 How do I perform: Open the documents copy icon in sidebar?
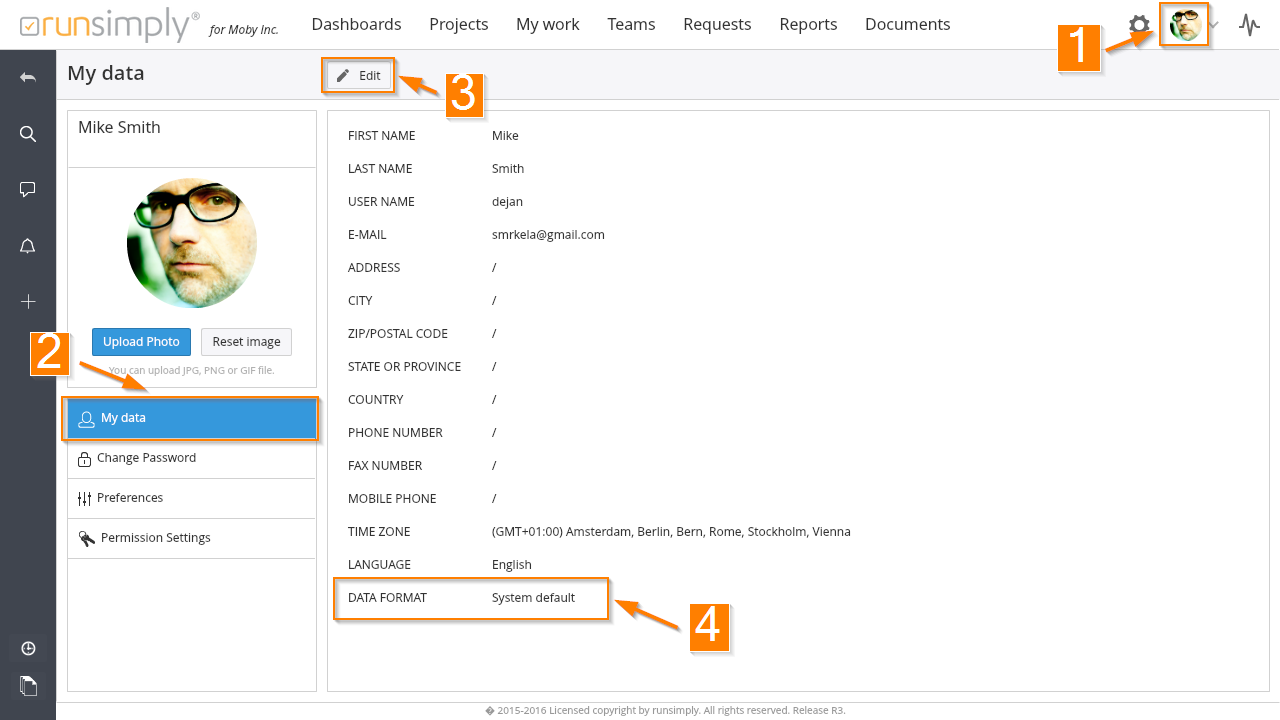click(x=28, y=685)
